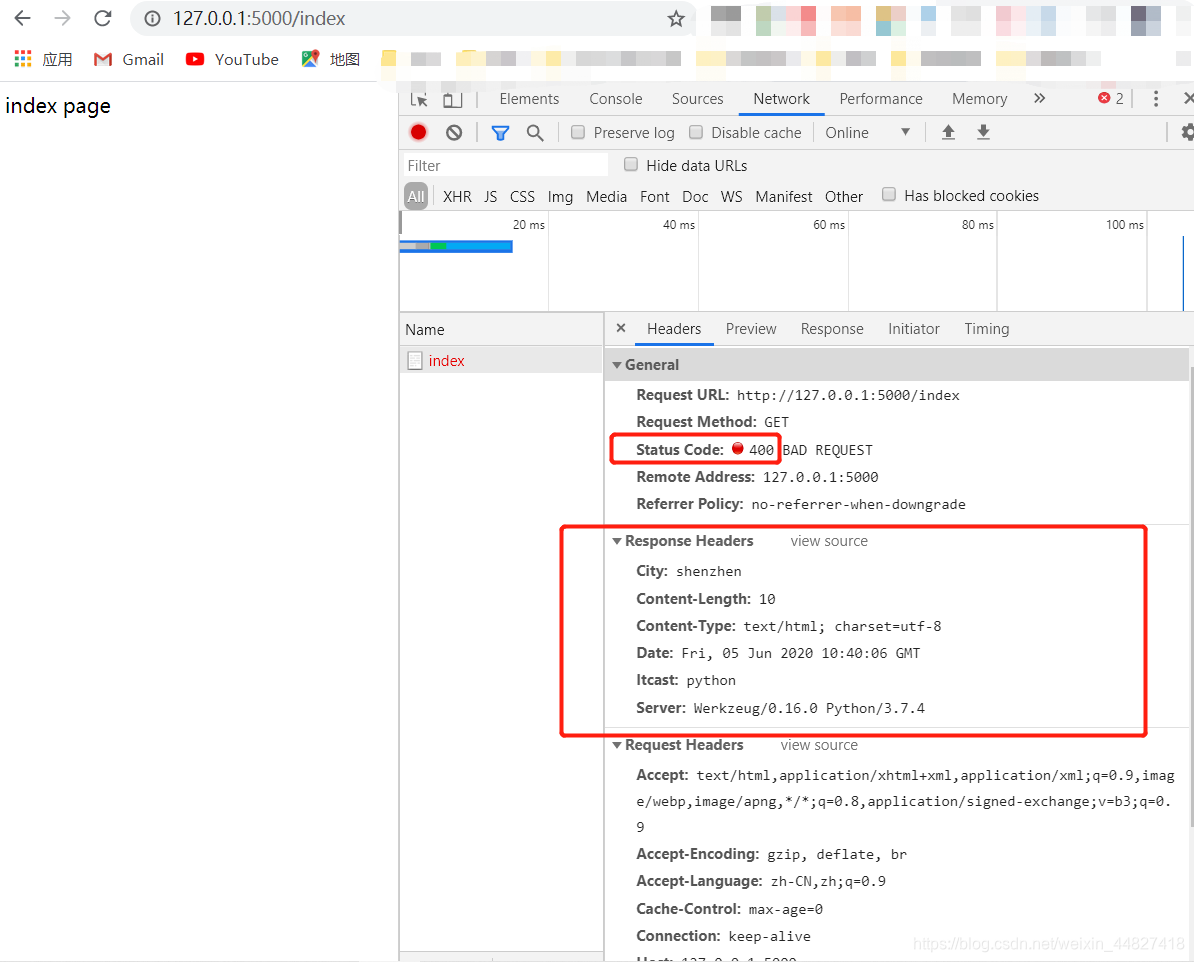Open the Apps grid bookmark icon
Viewport: 1194px width, 962px height.
click(x=23, y=59)
